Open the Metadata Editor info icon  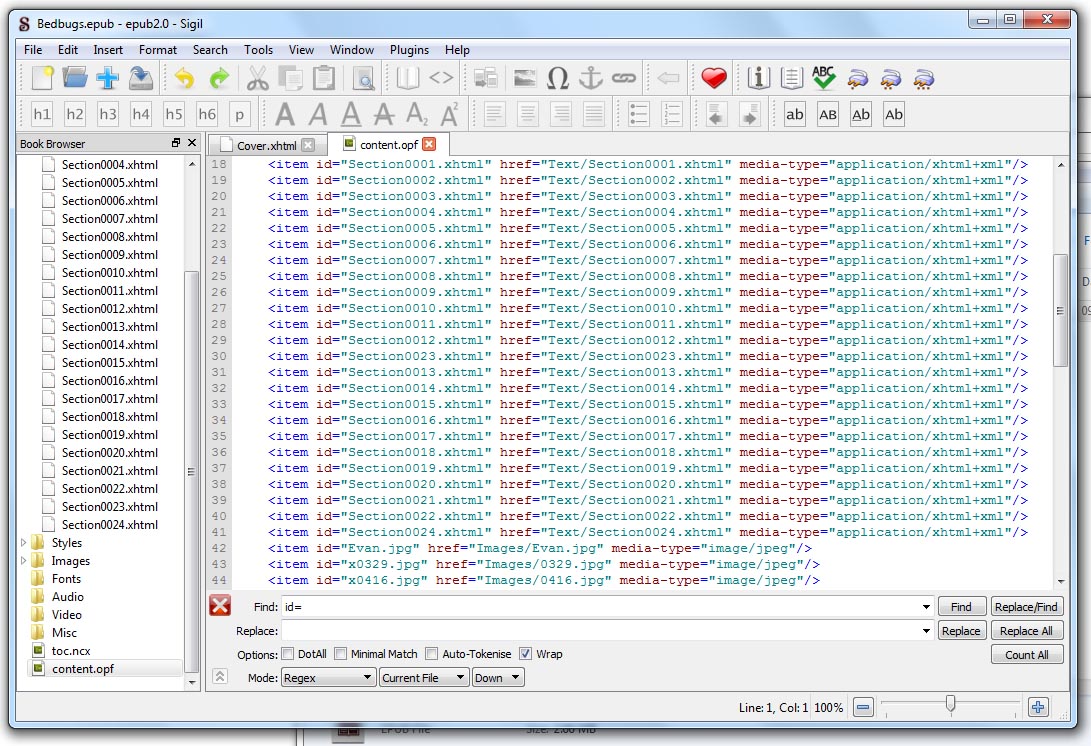(759, 78)
